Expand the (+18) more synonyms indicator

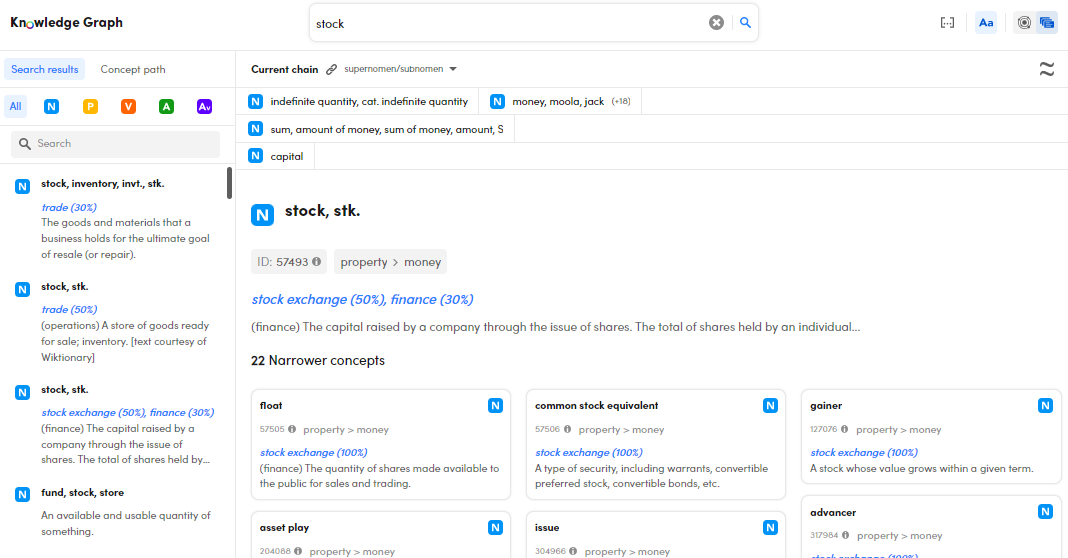[621, 102]
